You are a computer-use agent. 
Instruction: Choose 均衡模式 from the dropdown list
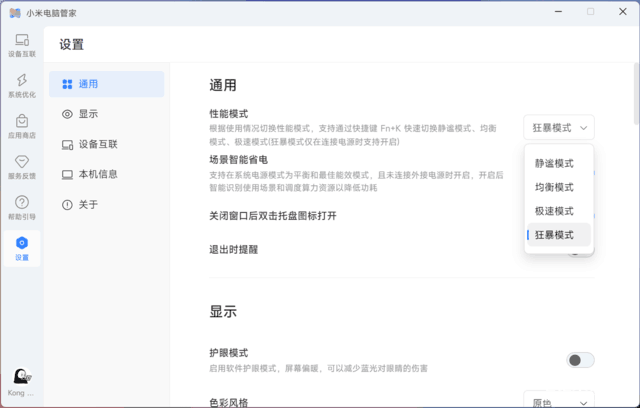(559, 187)
